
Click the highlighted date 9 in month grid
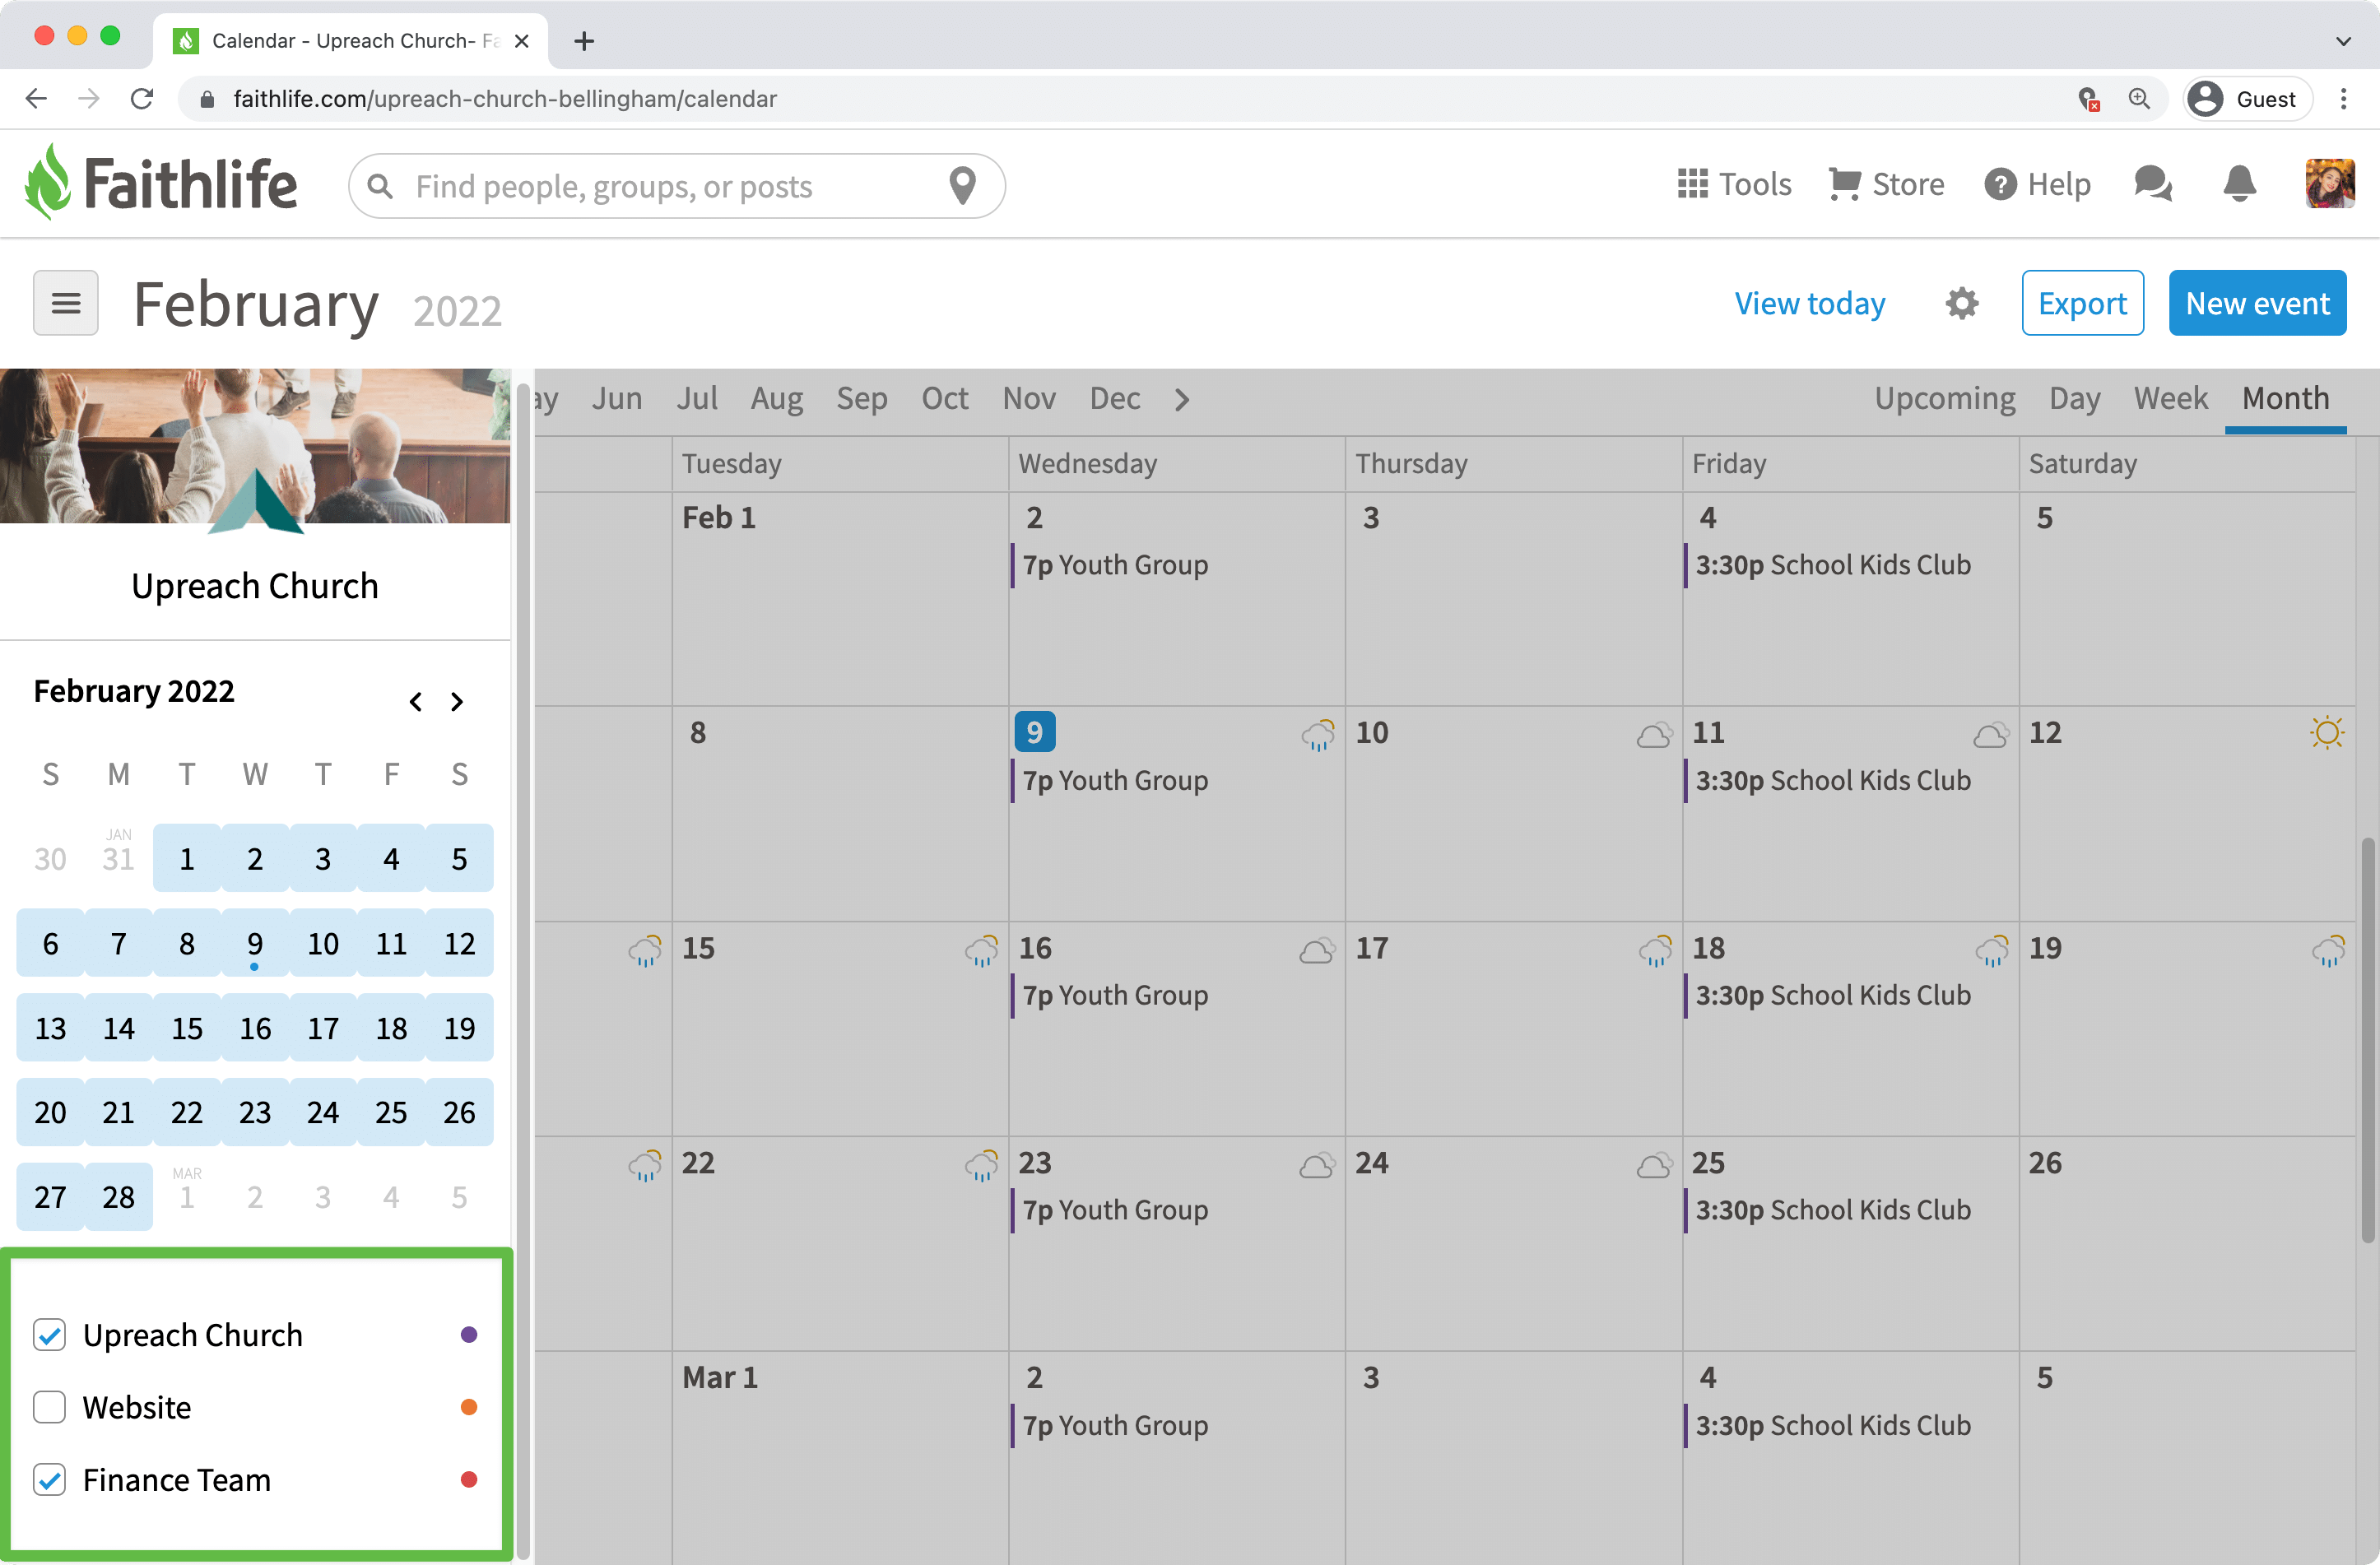1034,732
